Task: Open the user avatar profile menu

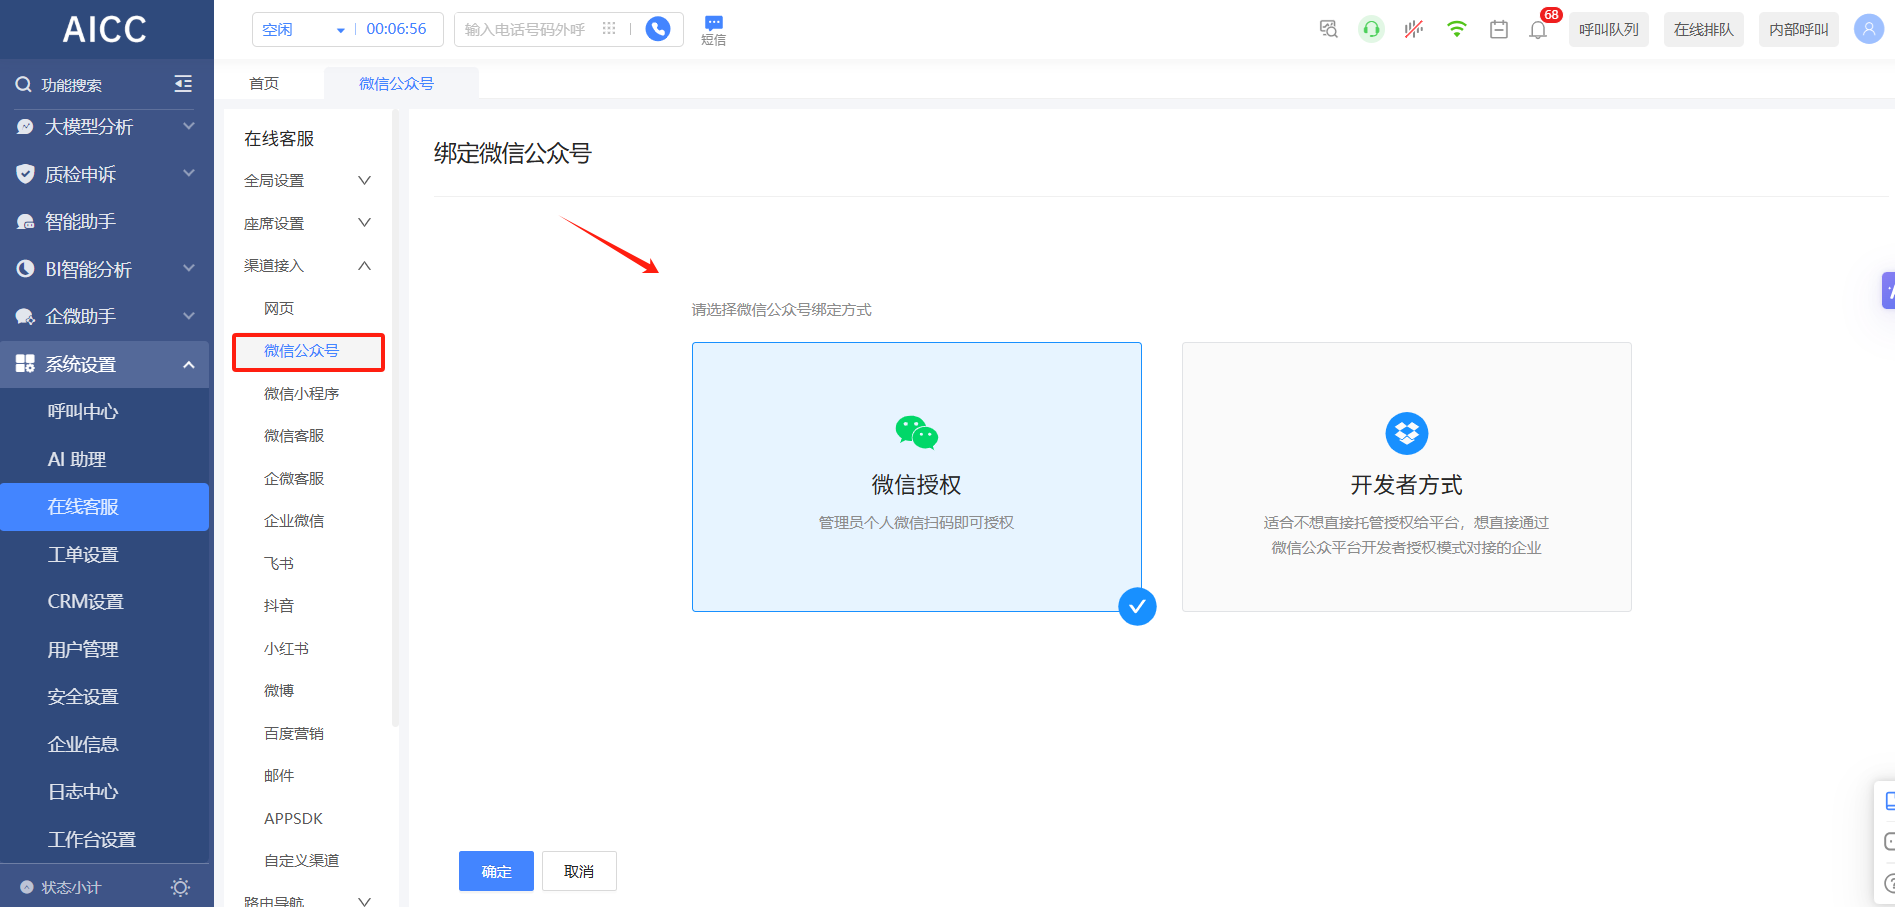Action: point(1868,29)
